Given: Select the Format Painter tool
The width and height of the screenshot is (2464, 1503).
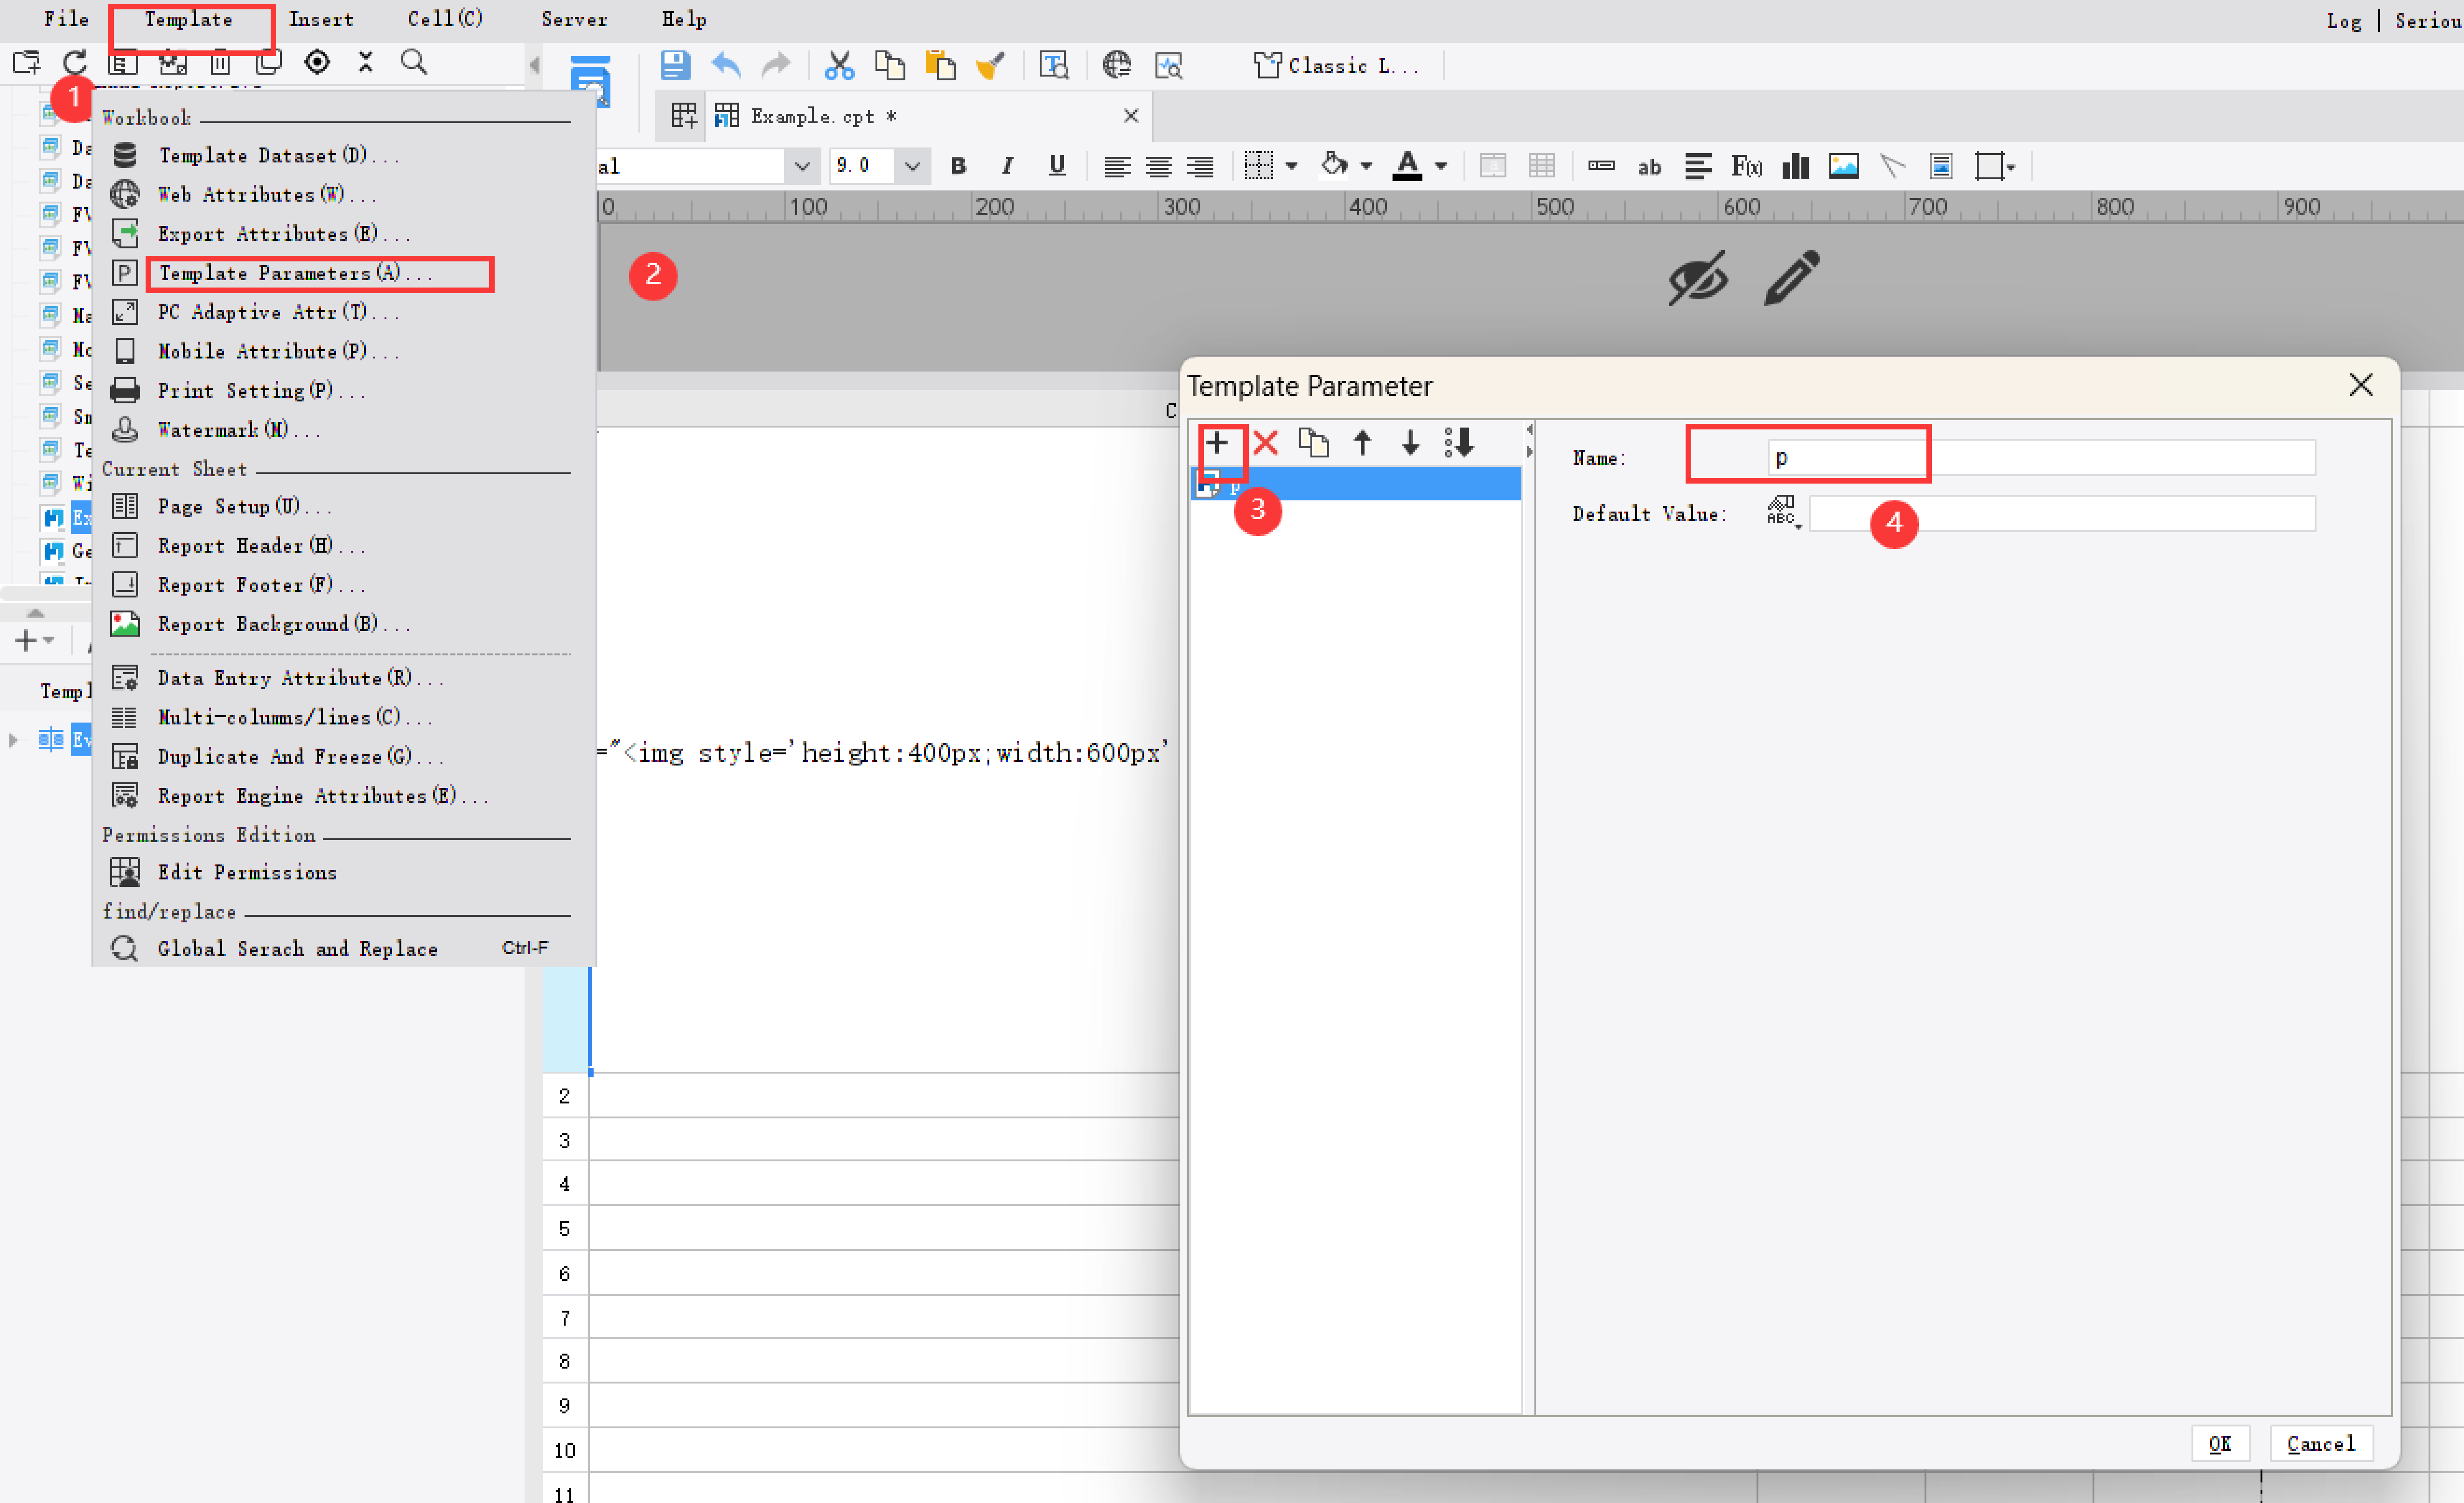Looking at the screenshot, I should coord(990,65).
